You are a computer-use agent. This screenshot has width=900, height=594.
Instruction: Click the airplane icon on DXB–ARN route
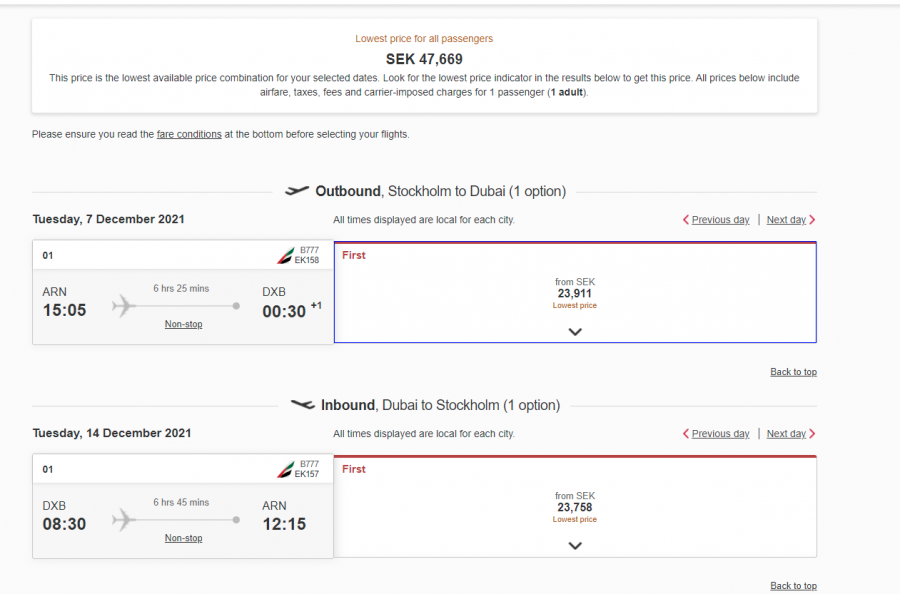pos(123,520)
